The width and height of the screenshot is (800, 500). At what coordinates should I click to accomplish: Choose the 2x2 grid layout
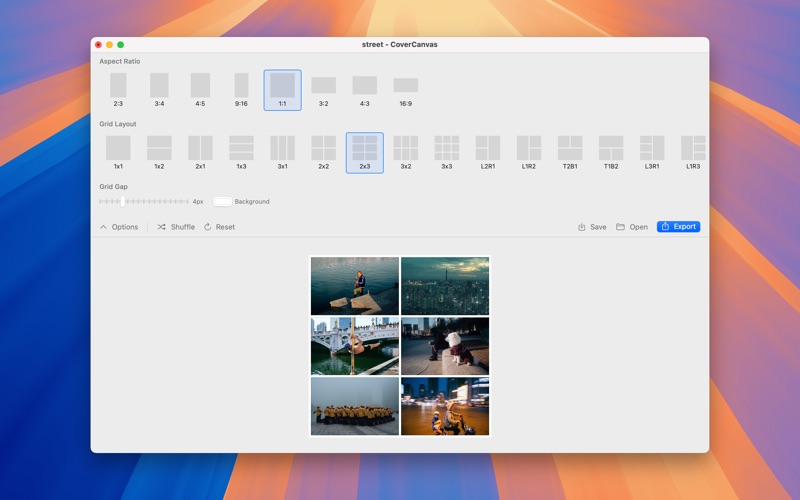tap(323, 153)
